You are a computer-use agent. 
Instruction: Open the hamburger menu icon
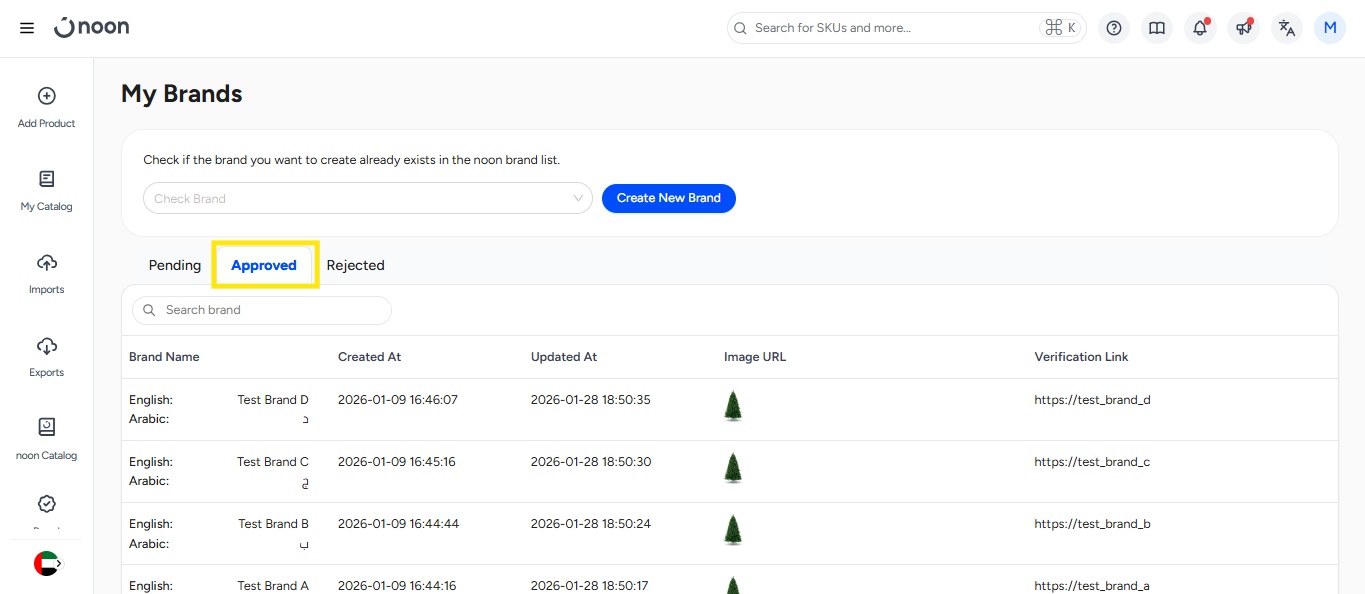27,28
